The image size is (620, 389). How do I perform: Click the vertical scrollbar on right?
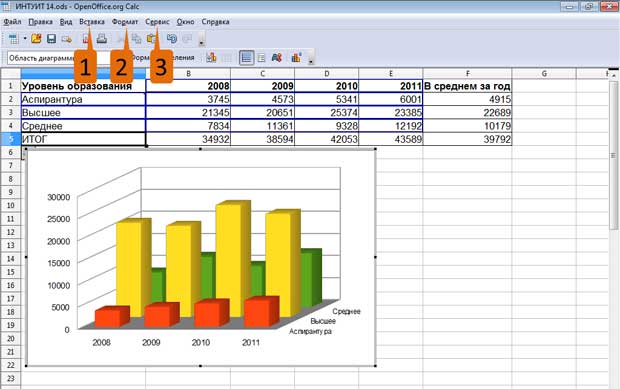(x=613, y=229)
